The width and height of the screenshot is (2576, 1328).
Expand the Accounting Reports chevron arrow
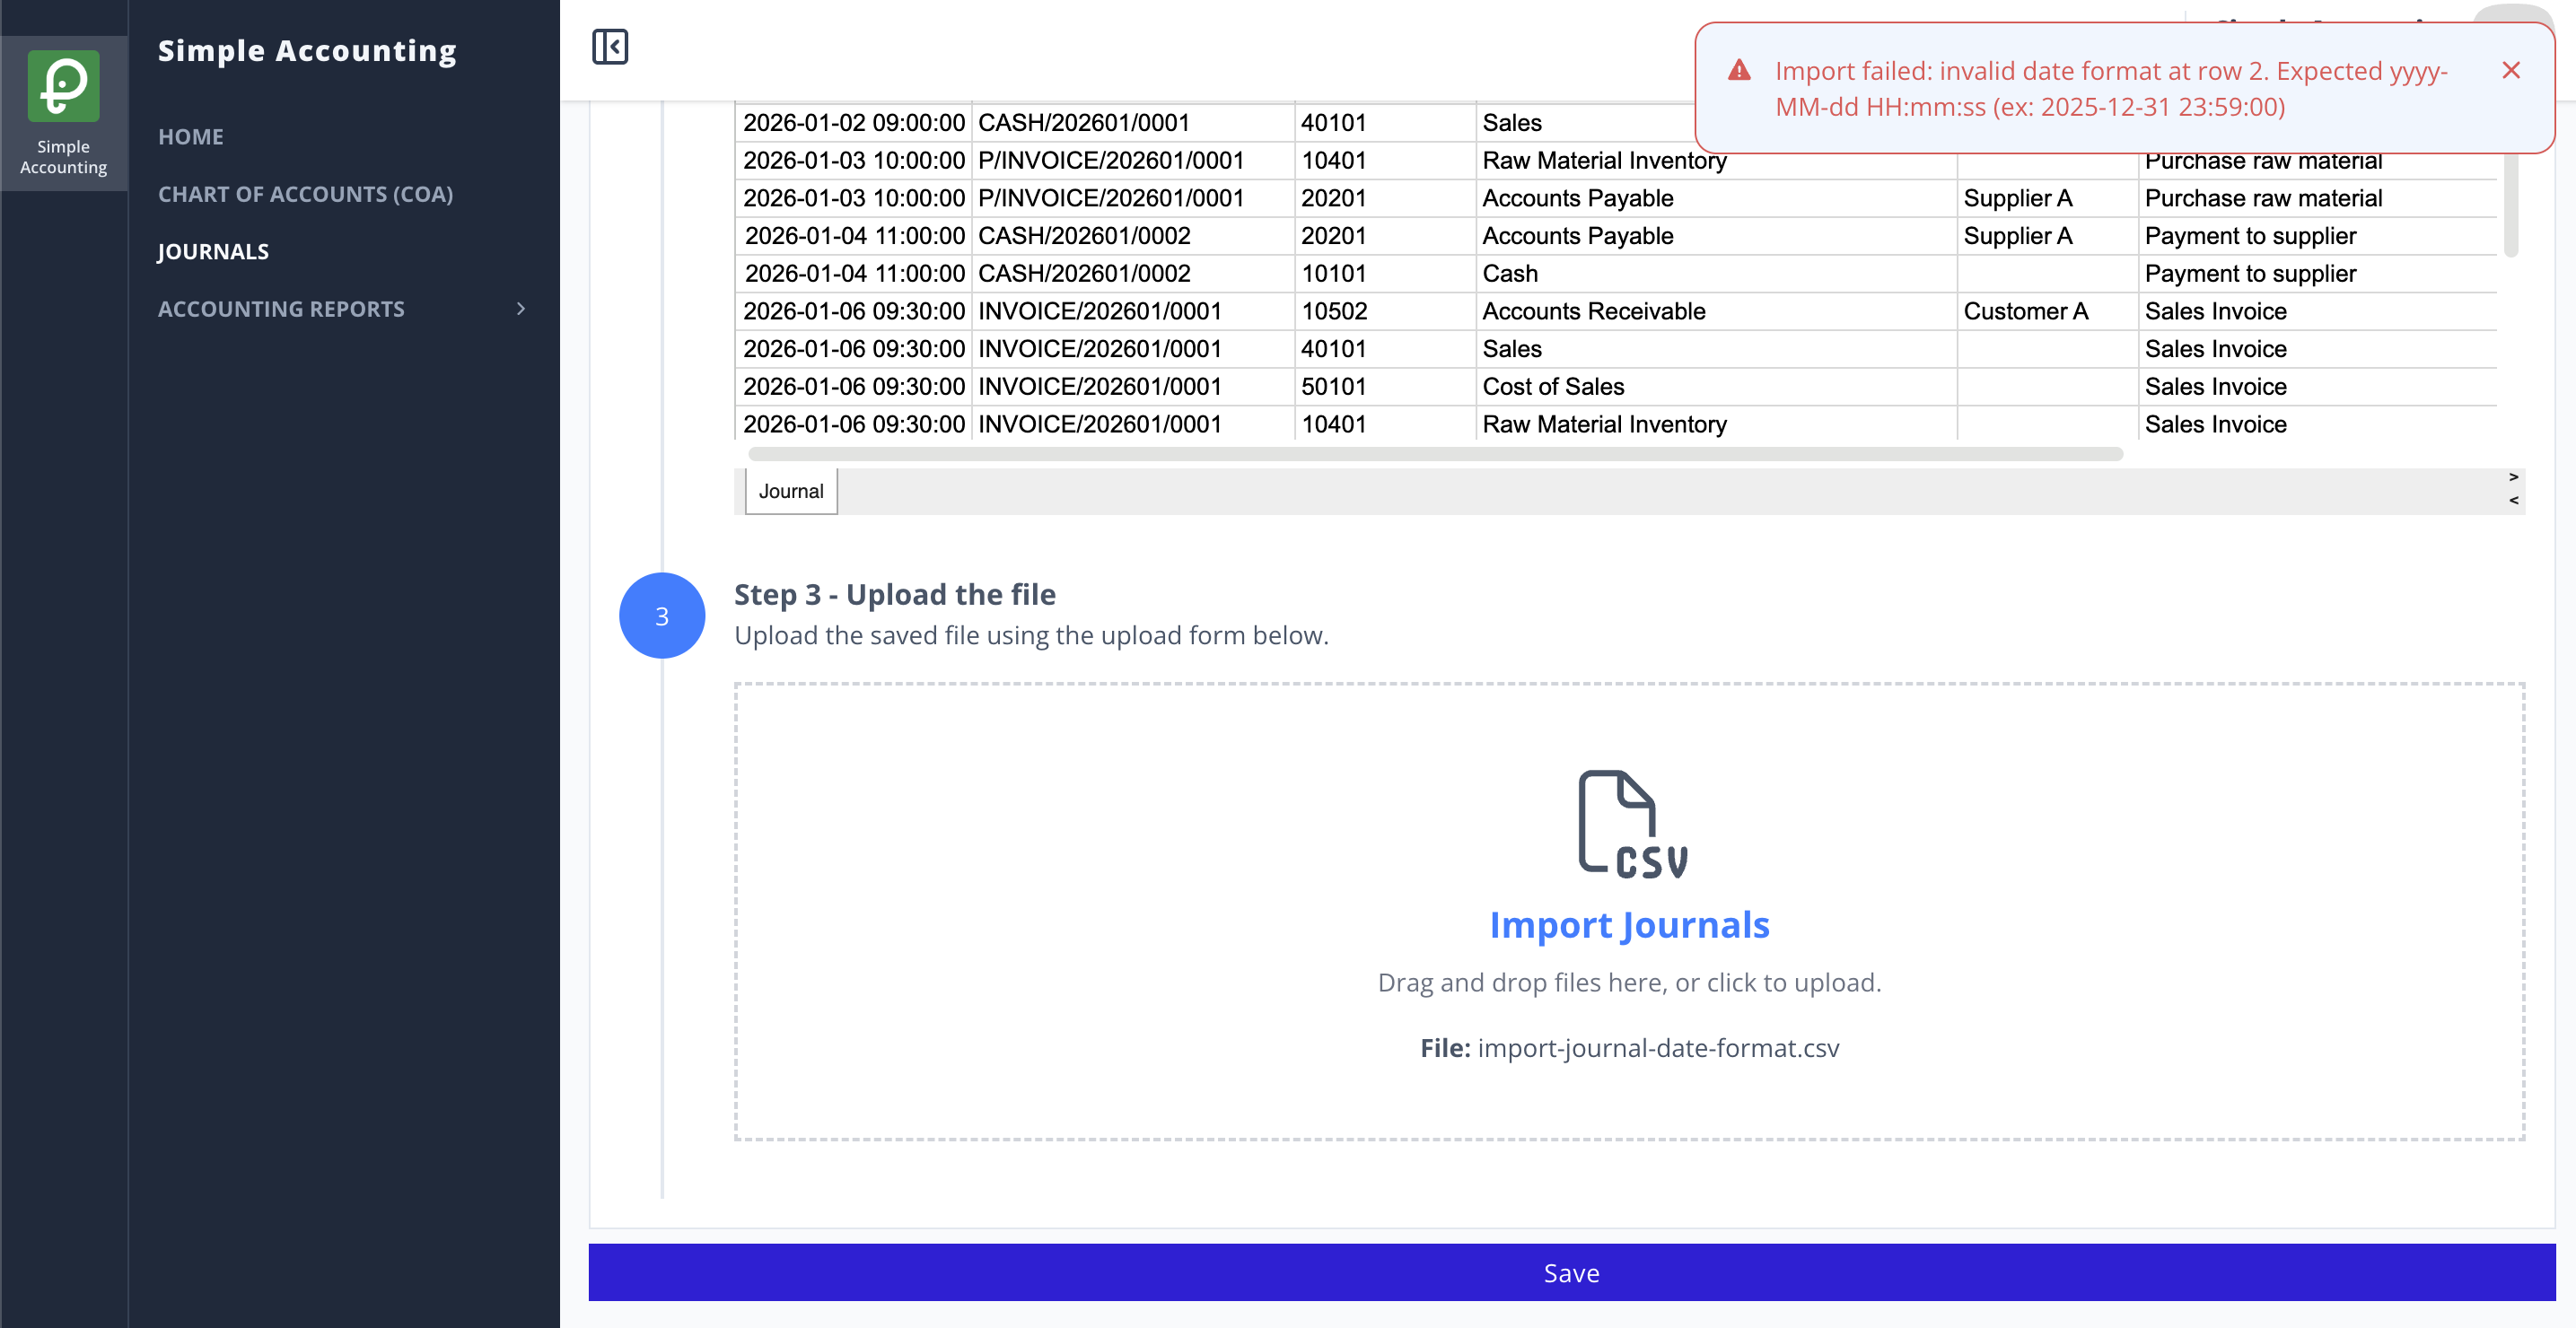[x=520, y=309]
